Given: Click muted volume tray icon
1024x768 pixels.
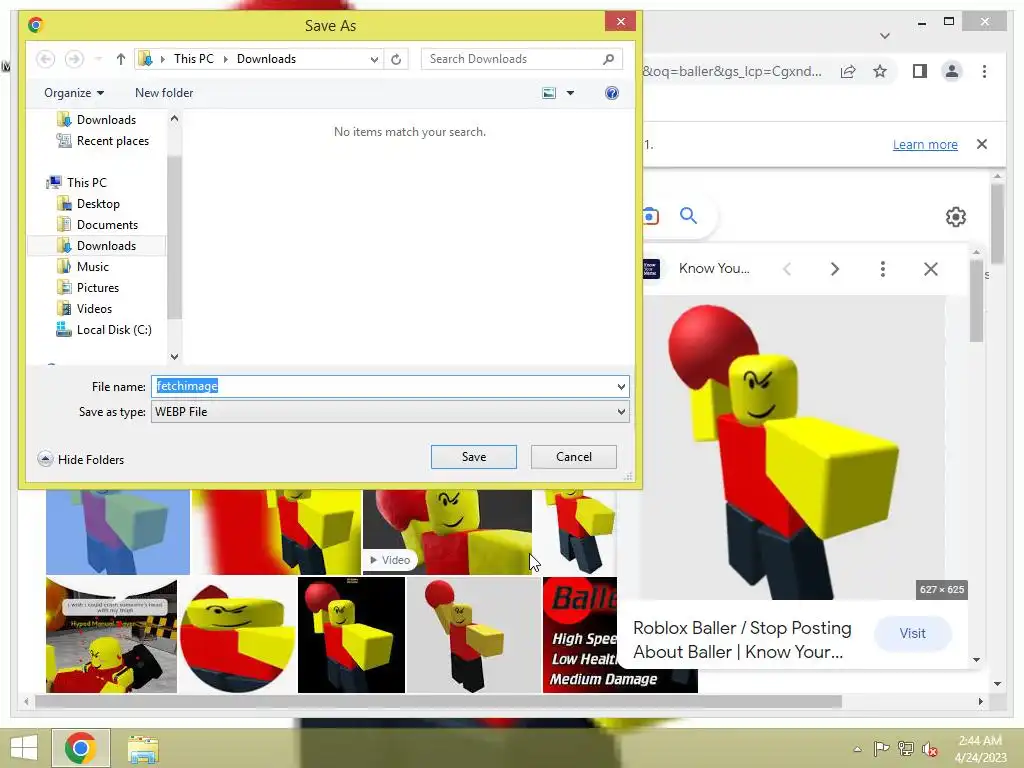Looking at the screenshot, I should point(929,748).
